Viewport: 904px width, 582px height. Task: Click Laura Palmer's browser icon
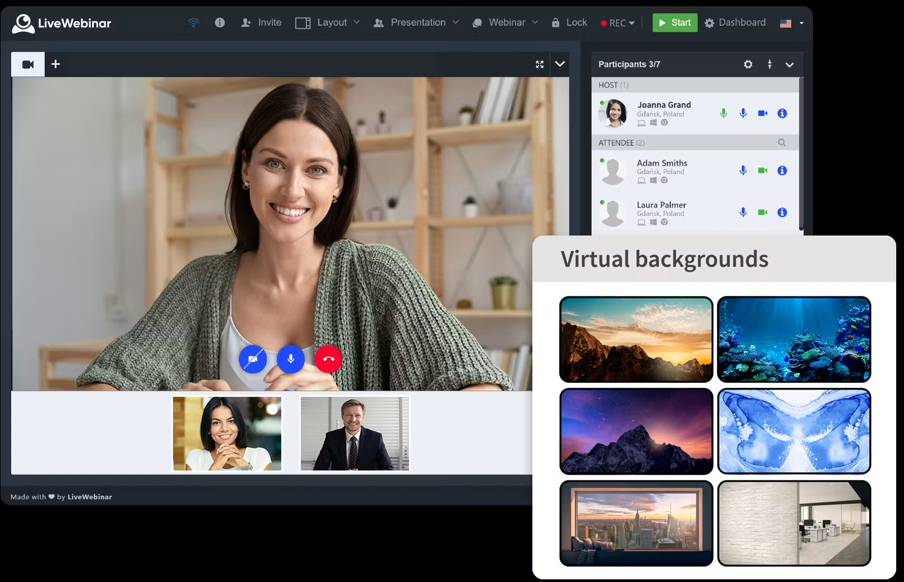(x=664, y=222)
